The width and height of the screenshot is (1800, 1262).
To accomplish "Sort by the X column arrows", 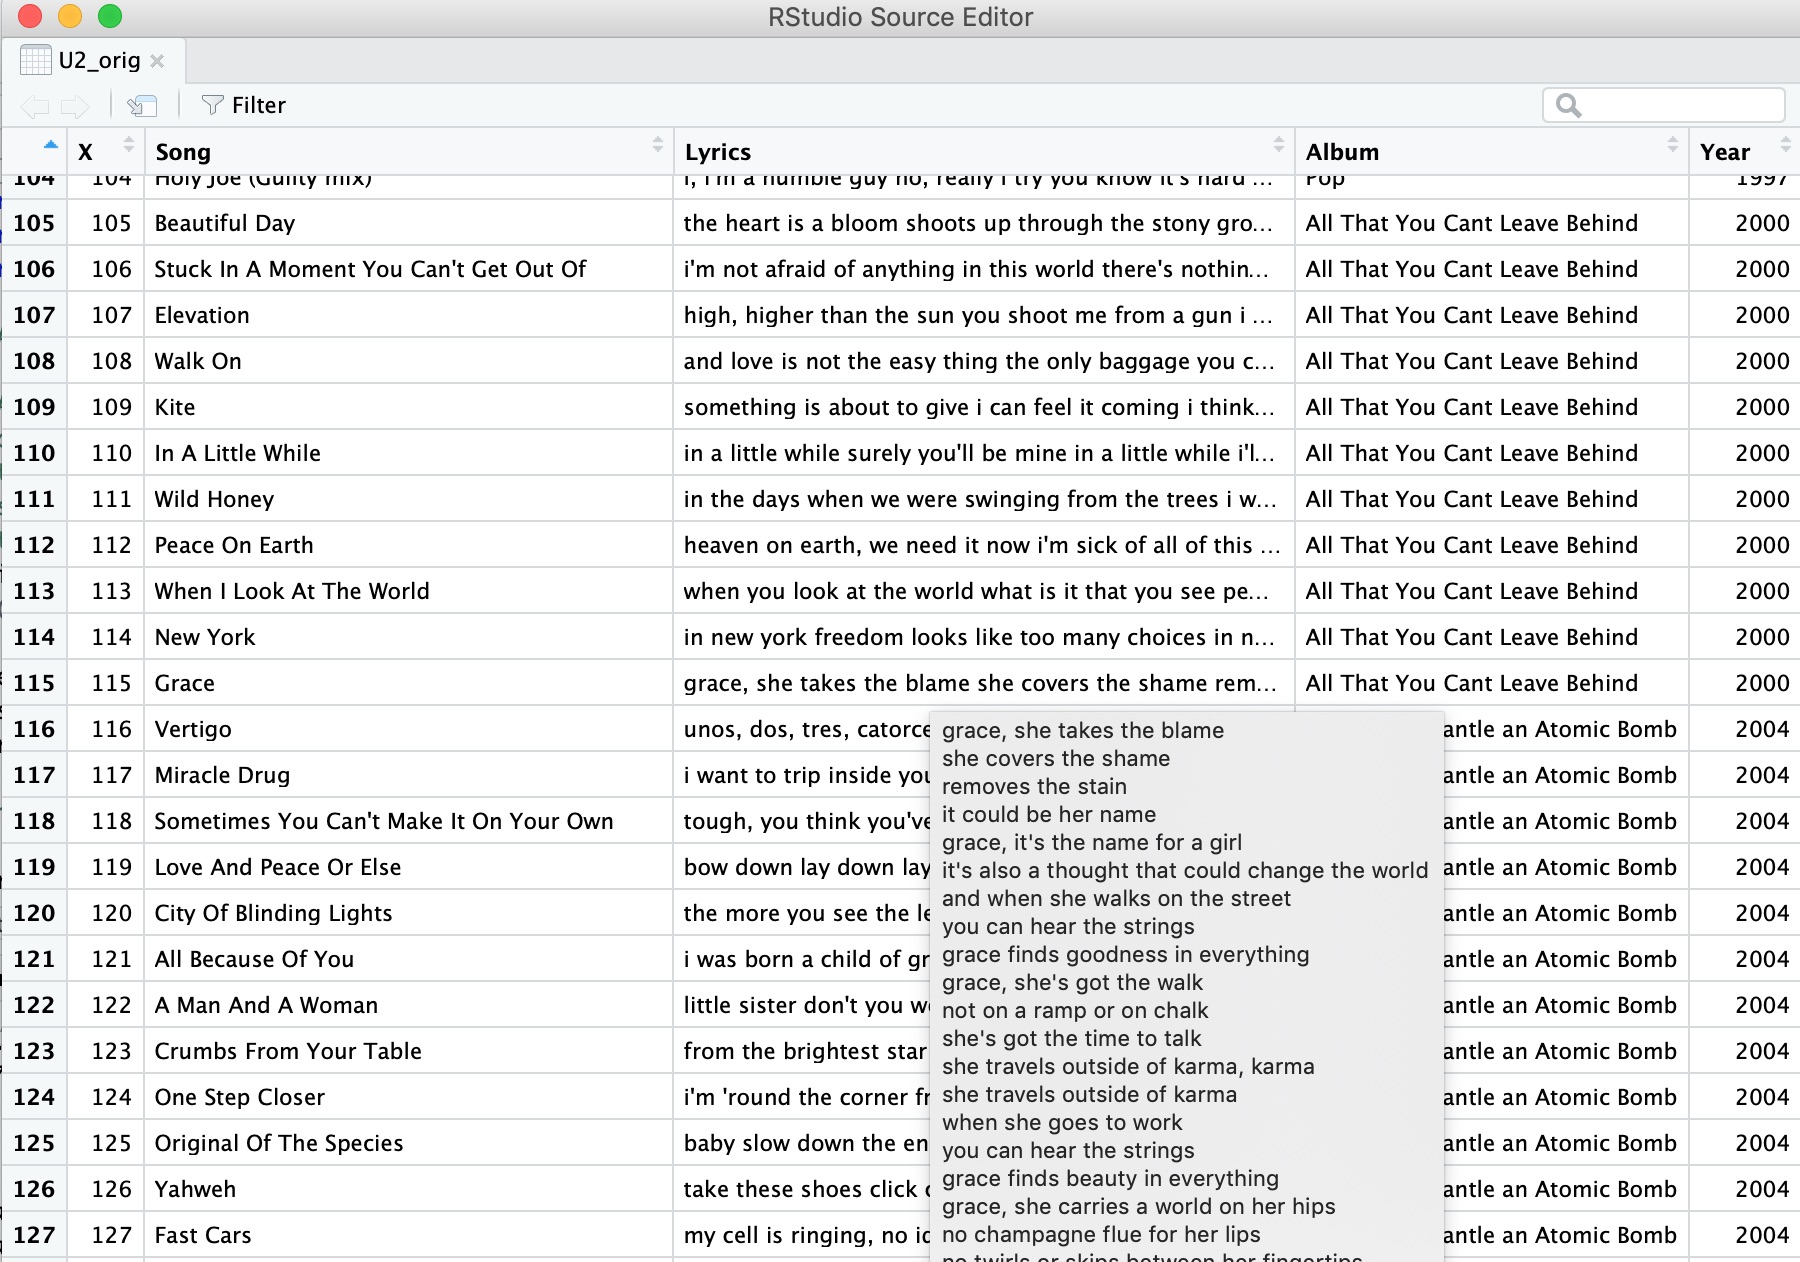I will (x=128, y=145).
